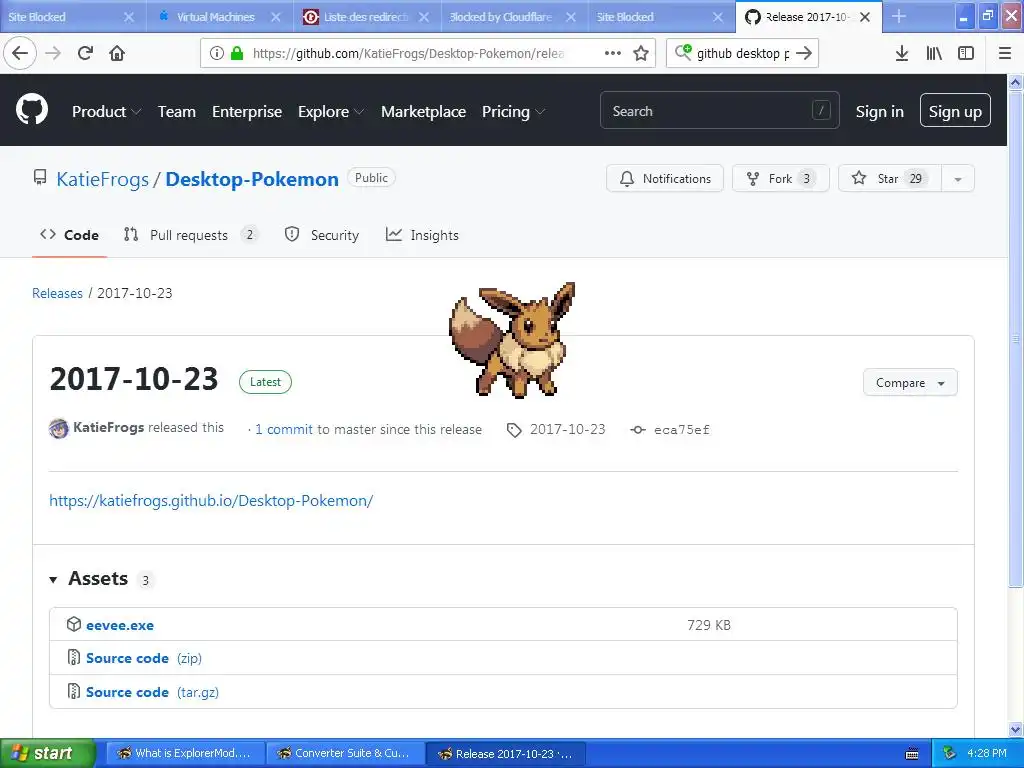
Task: Open the Security tab
Action: click(x=322, y=235)
